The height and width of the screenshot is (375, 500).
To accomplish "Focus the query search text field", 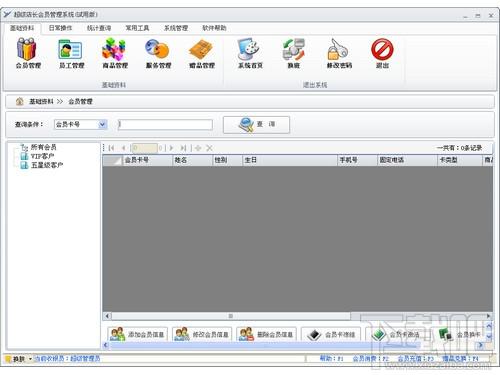I will [x=165, y=124].
